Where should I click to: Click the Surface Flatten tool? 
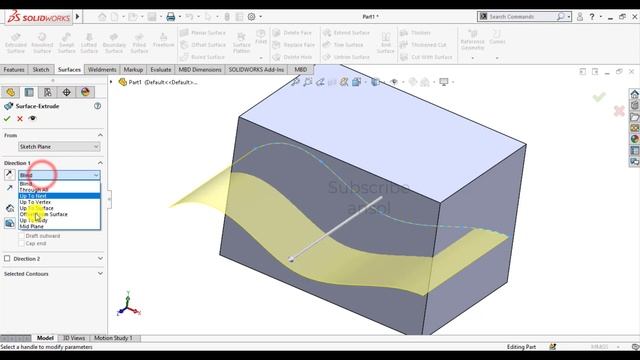(x=242, y=42)
